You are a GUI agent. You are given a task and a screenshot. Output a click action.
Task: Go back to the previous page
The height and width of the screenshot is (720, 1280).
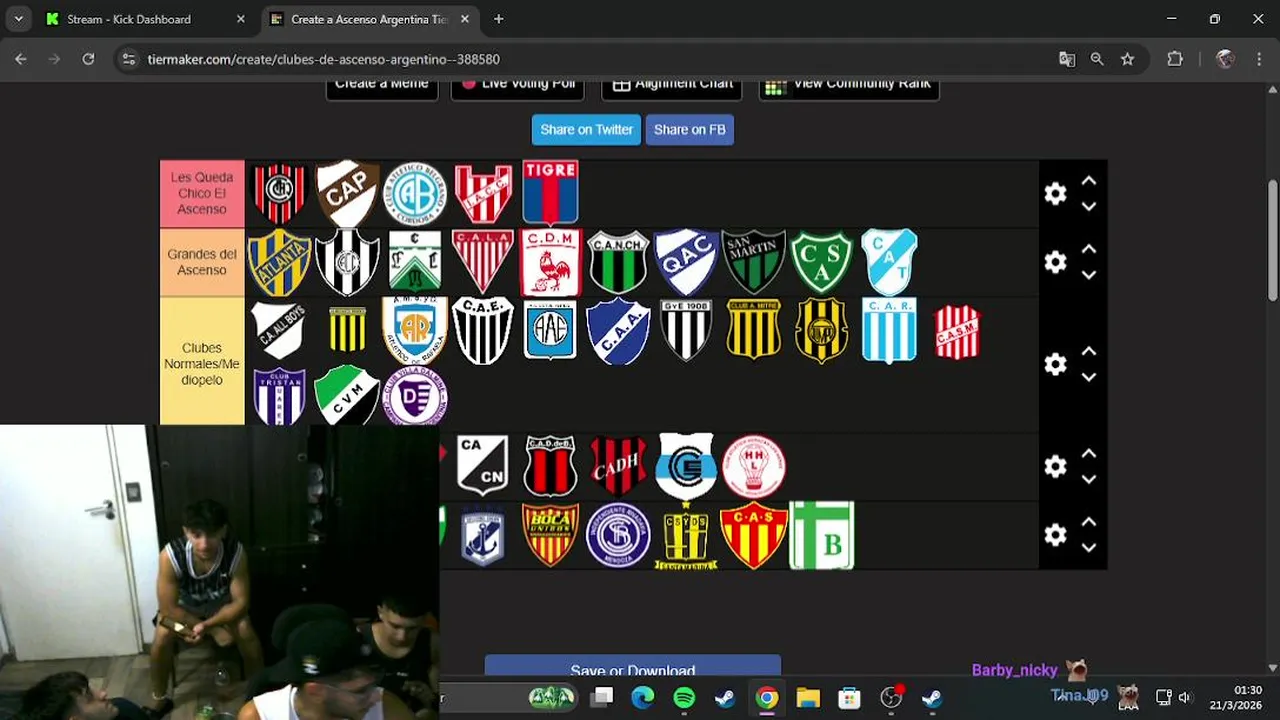tap(21, 59)
